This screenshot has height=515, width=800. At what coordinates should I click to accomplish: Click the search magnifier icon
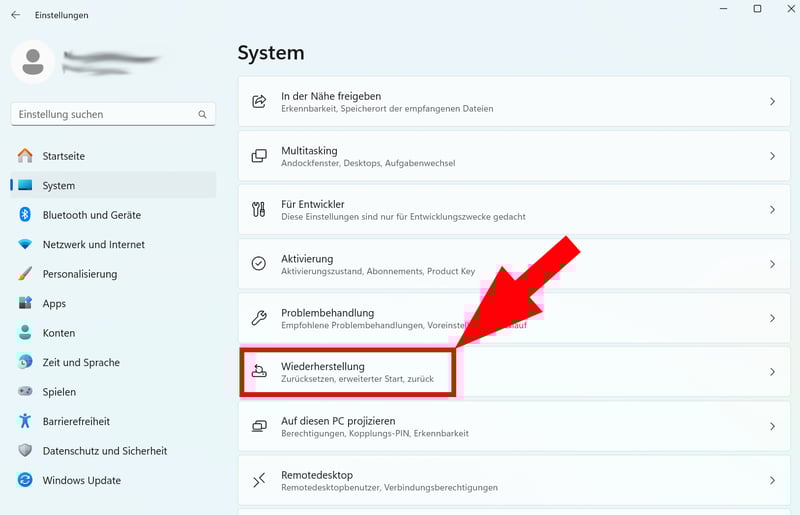click(203, 115)
